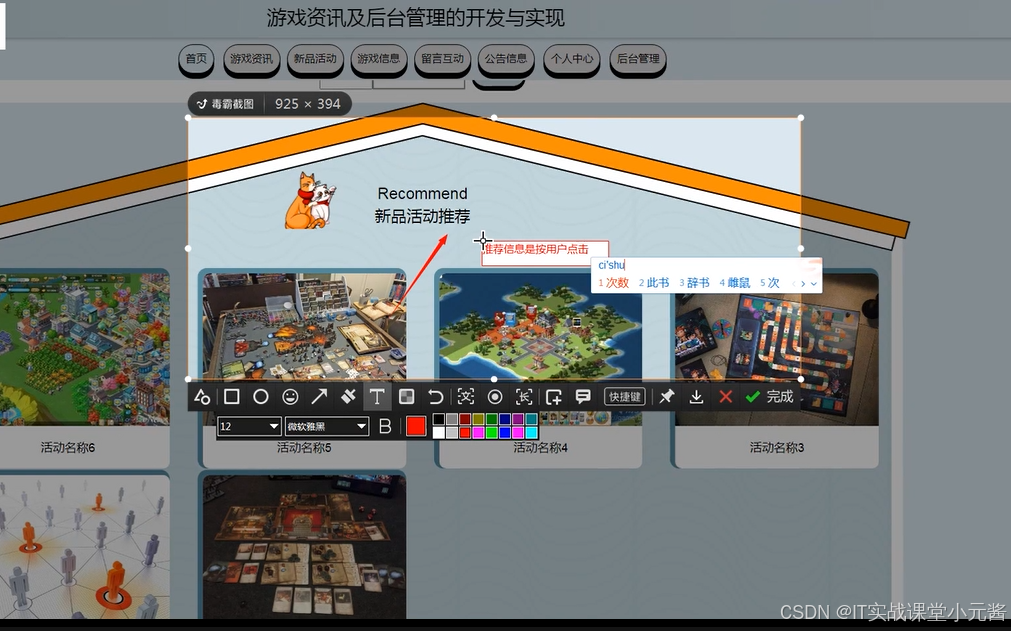Open the 活动名称3 board game thumbnail
Screen dimensions: 1011x631
[776, 349]
